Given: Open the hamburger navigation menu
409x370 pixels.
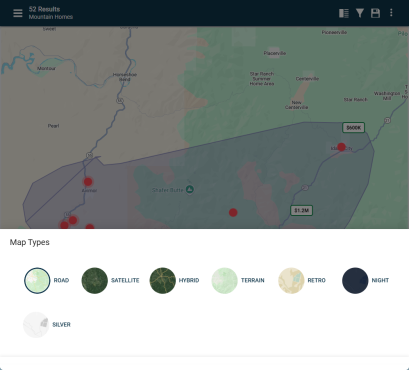Looking at the screenshot, I should pyautogui.click(x=18, y=13).
